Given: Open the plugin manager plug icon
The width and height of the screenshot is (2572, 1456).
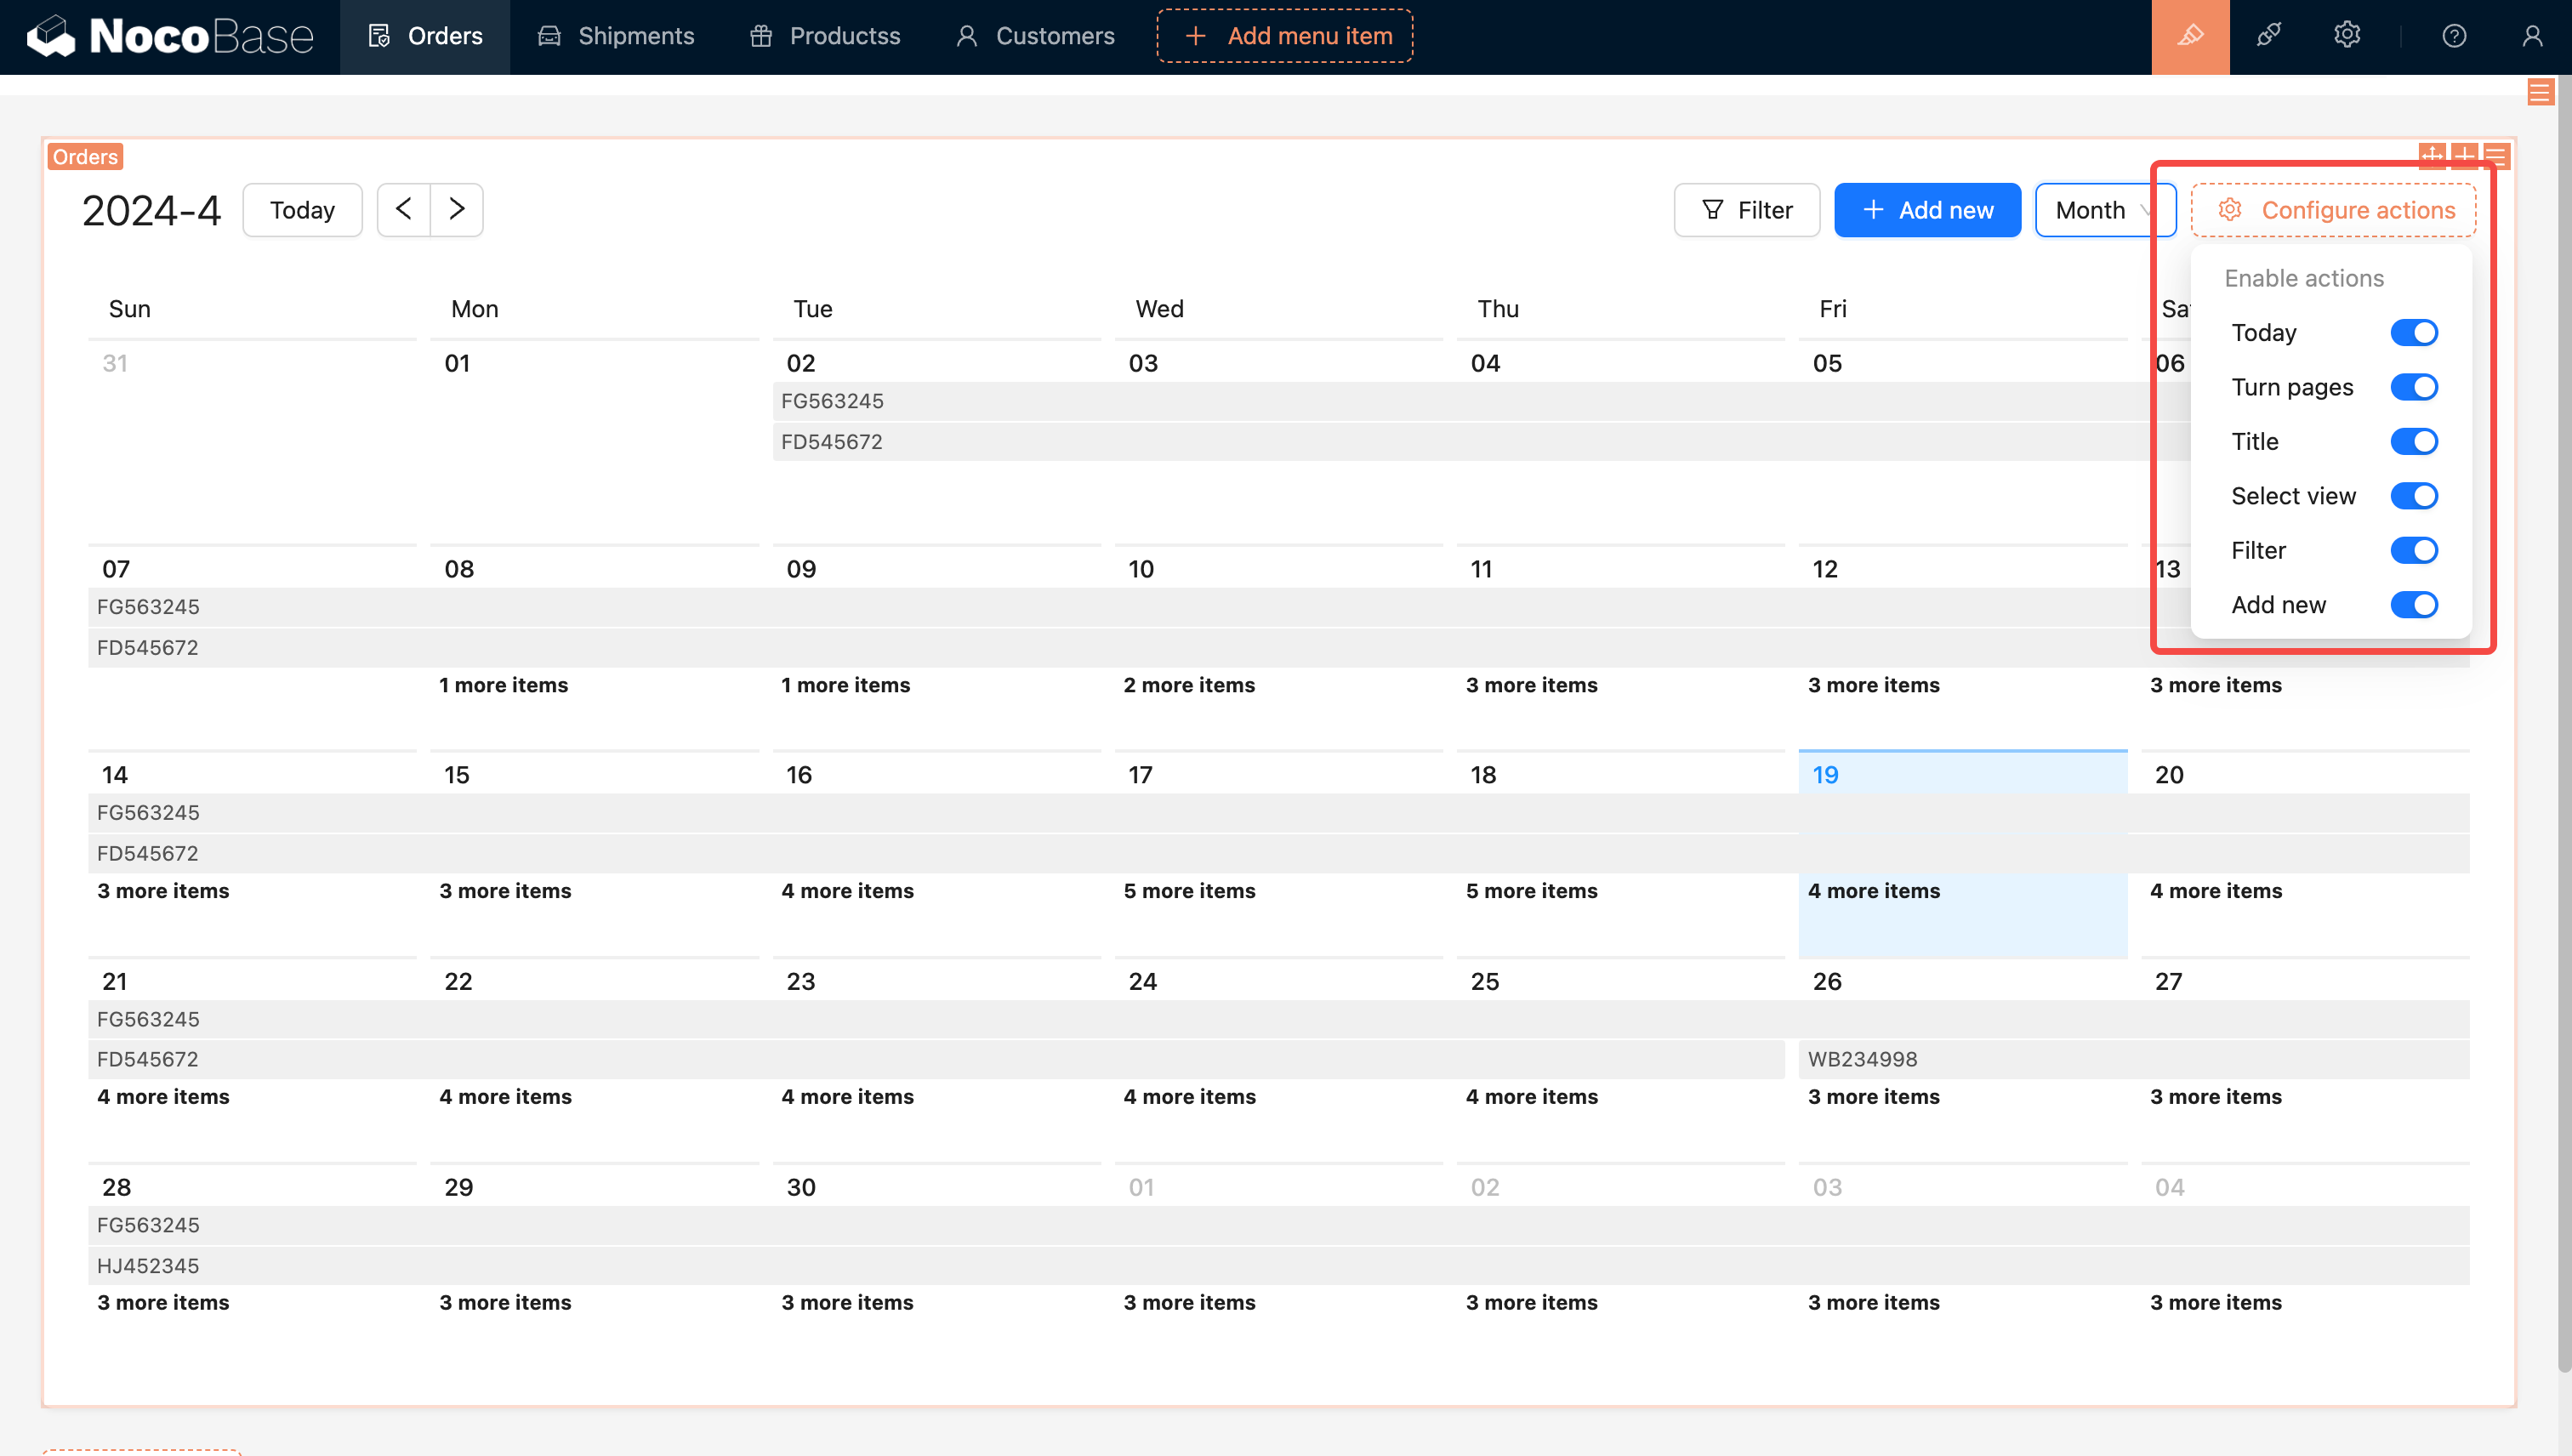Looking at the screenshot, I should (2268, 36).
